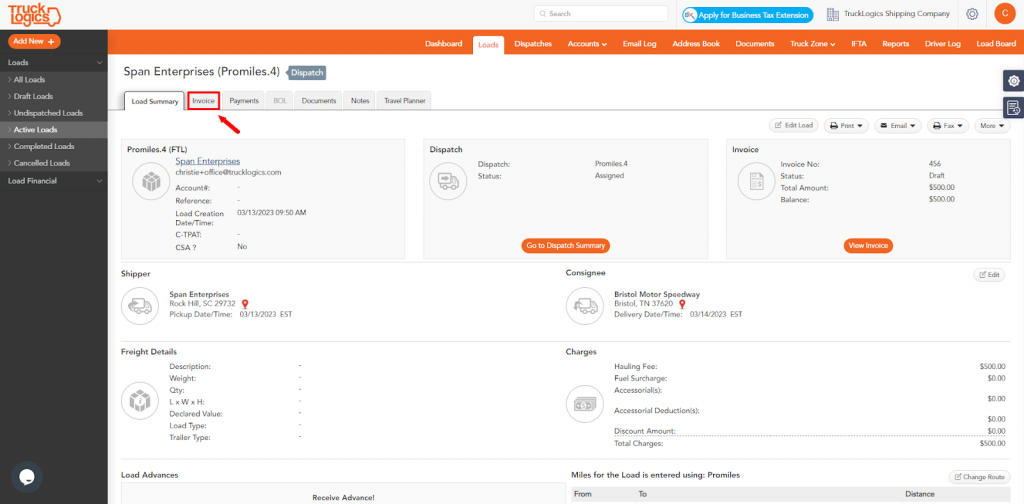Switch to the Invoice tab

tap(203, 101)
